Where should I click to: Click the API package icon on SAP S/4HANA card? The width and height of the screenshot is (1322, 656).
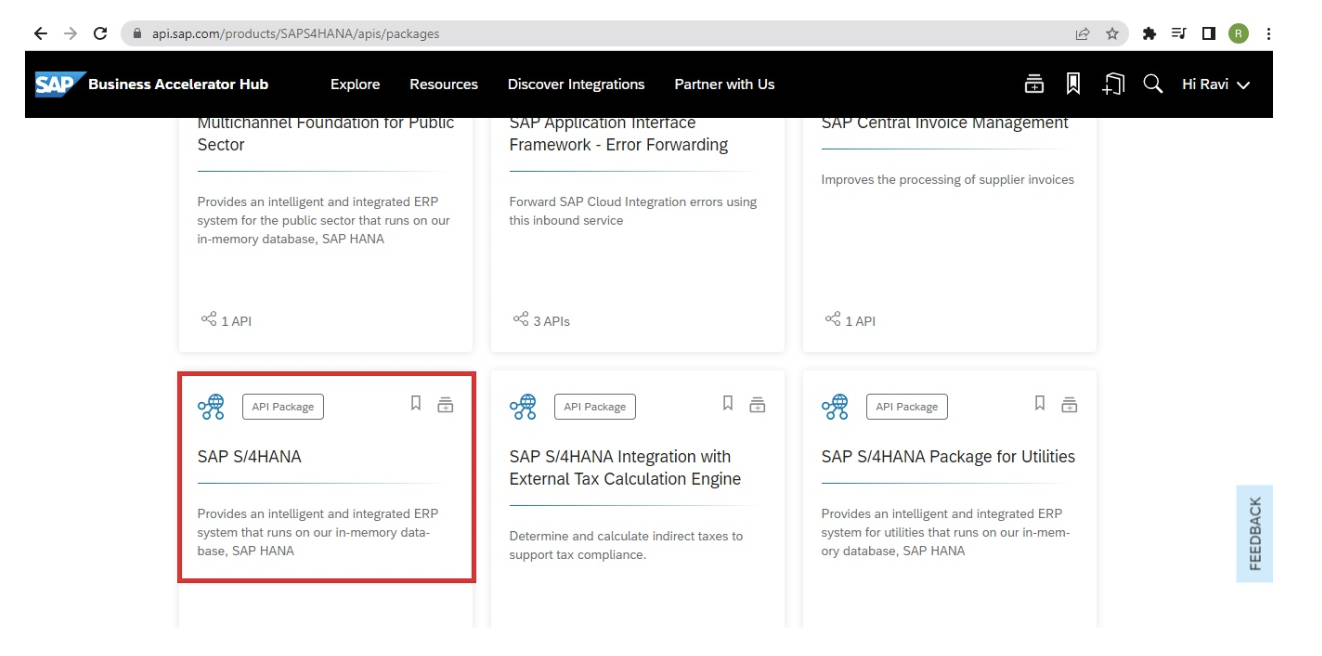[211, 406]
